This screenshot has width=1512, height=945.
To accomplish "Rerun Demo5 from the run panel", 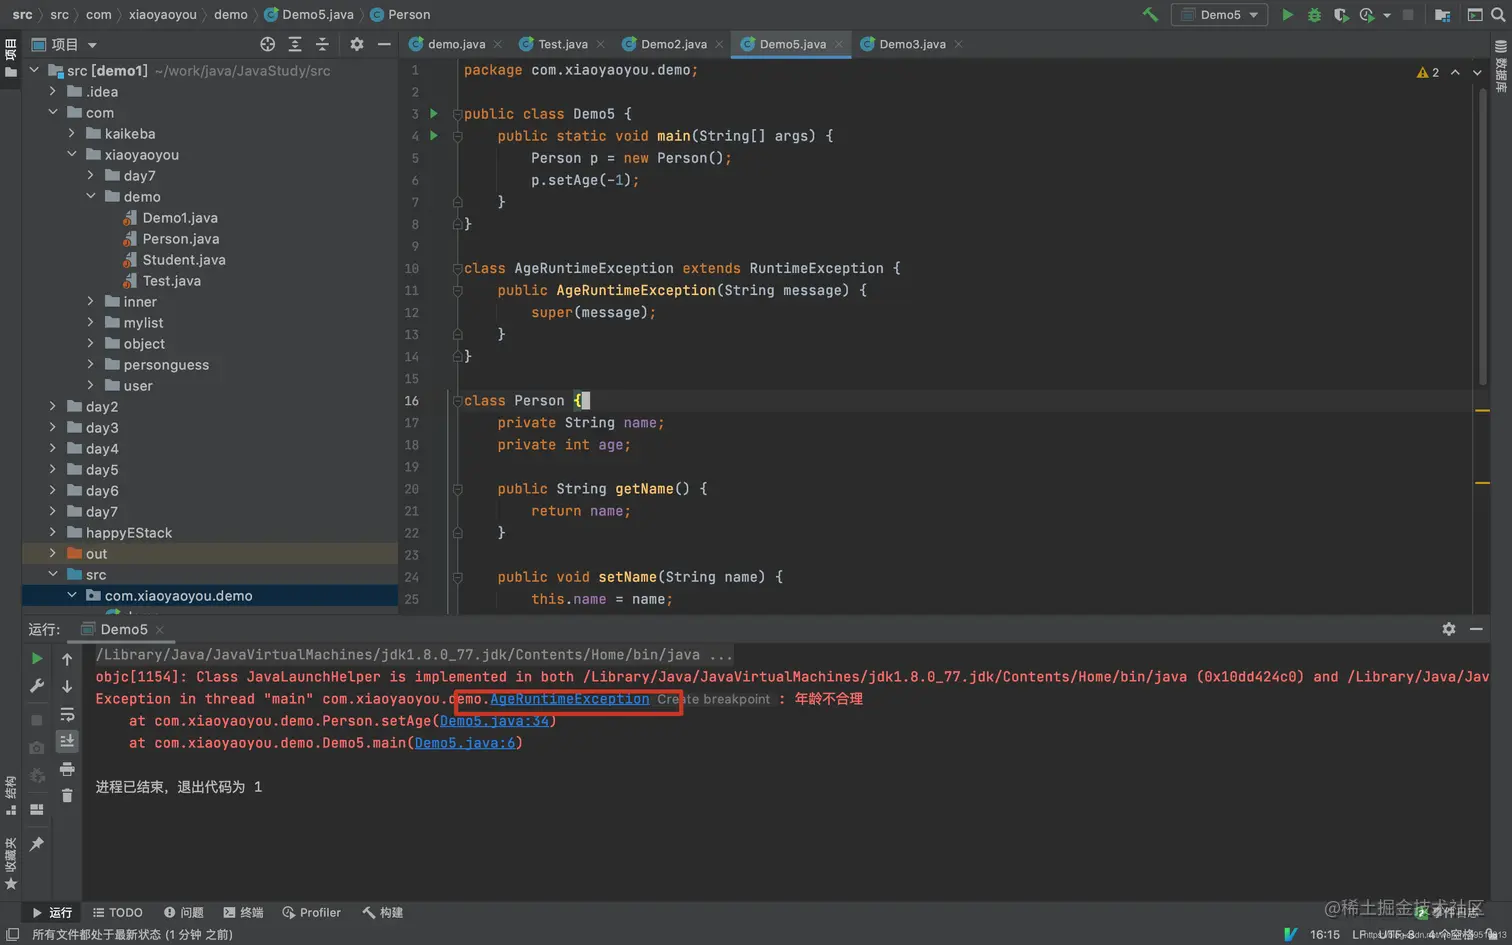I will pyautogui.click(x=37, y=659).
